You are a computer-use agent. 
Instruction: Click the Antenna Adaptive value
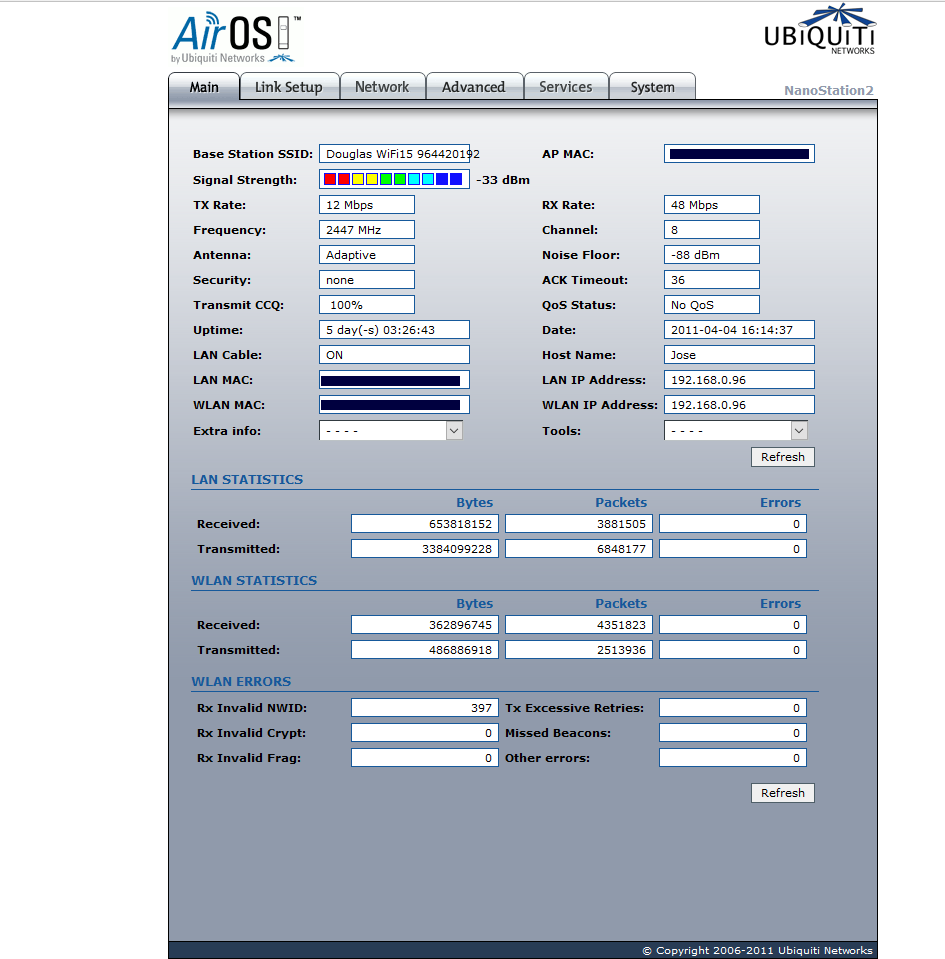366,255
